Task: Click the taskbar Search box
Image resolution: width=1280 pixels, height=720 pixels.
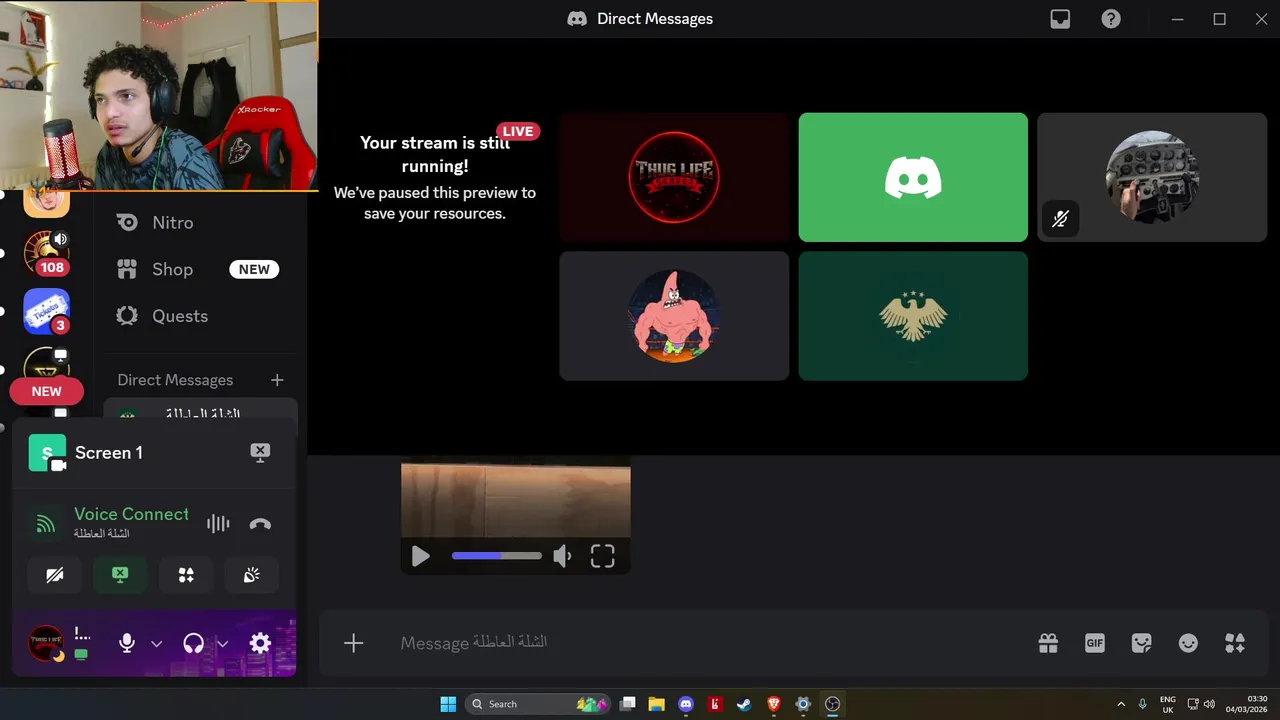Action: [538, 704]
